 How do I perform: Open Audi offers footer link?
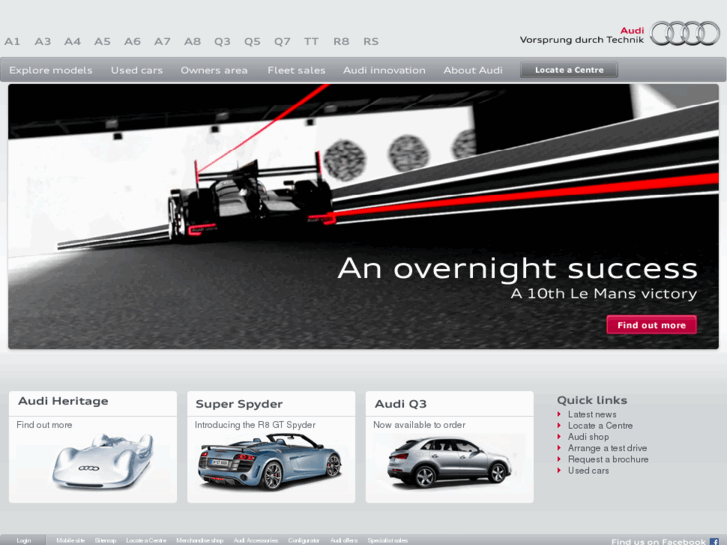pos(344,540)
